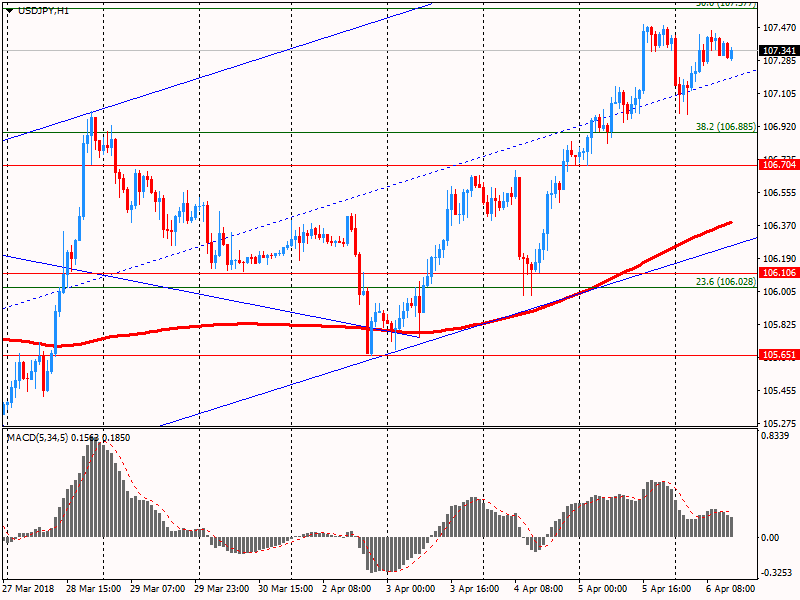800x600 pixels.
Task: Click the 5 Apr 00:00 time label
Action: (603, 589)
